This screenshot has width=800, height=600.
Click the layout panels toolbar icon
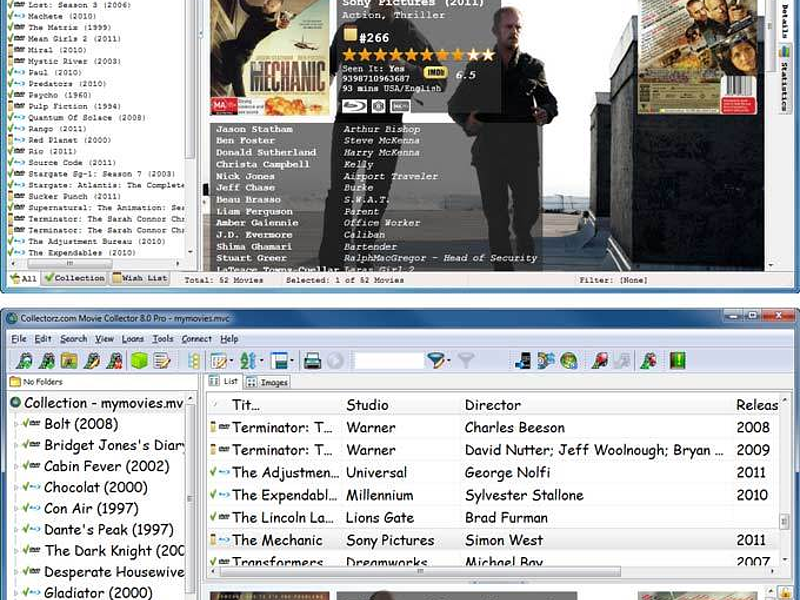click(279, 361)
